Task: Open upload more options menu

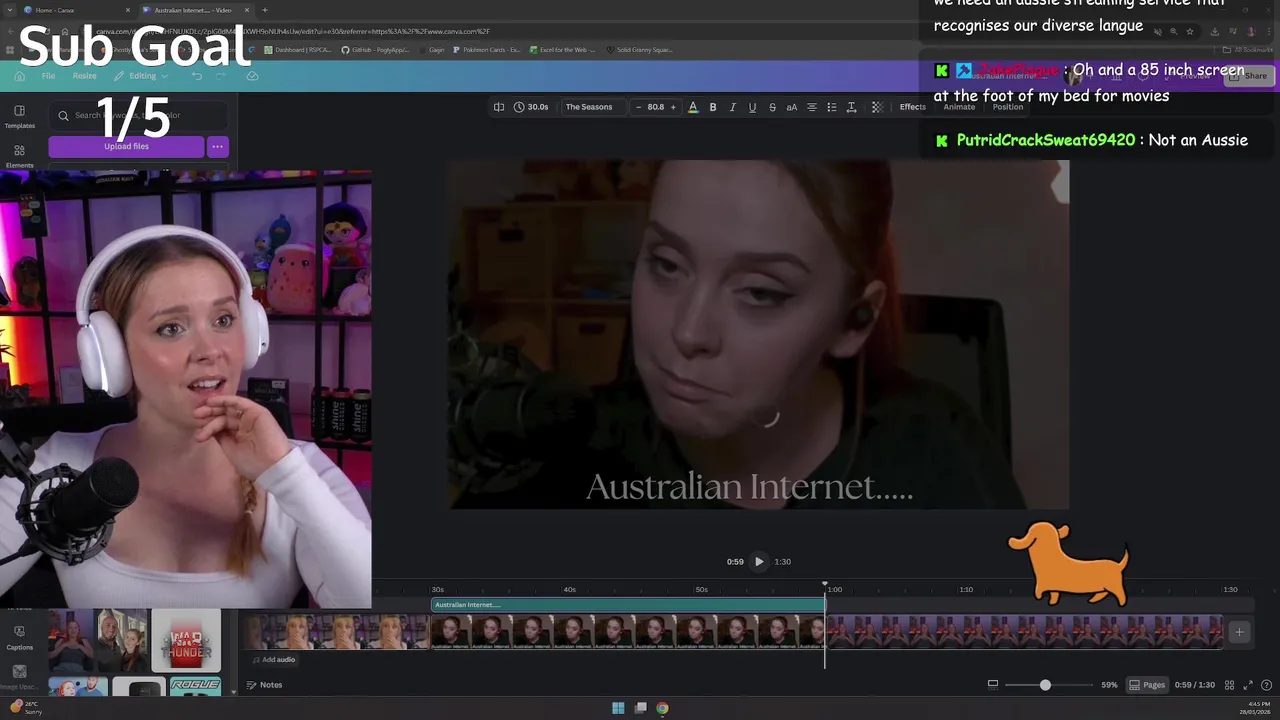Action: [x=217, y=146]
